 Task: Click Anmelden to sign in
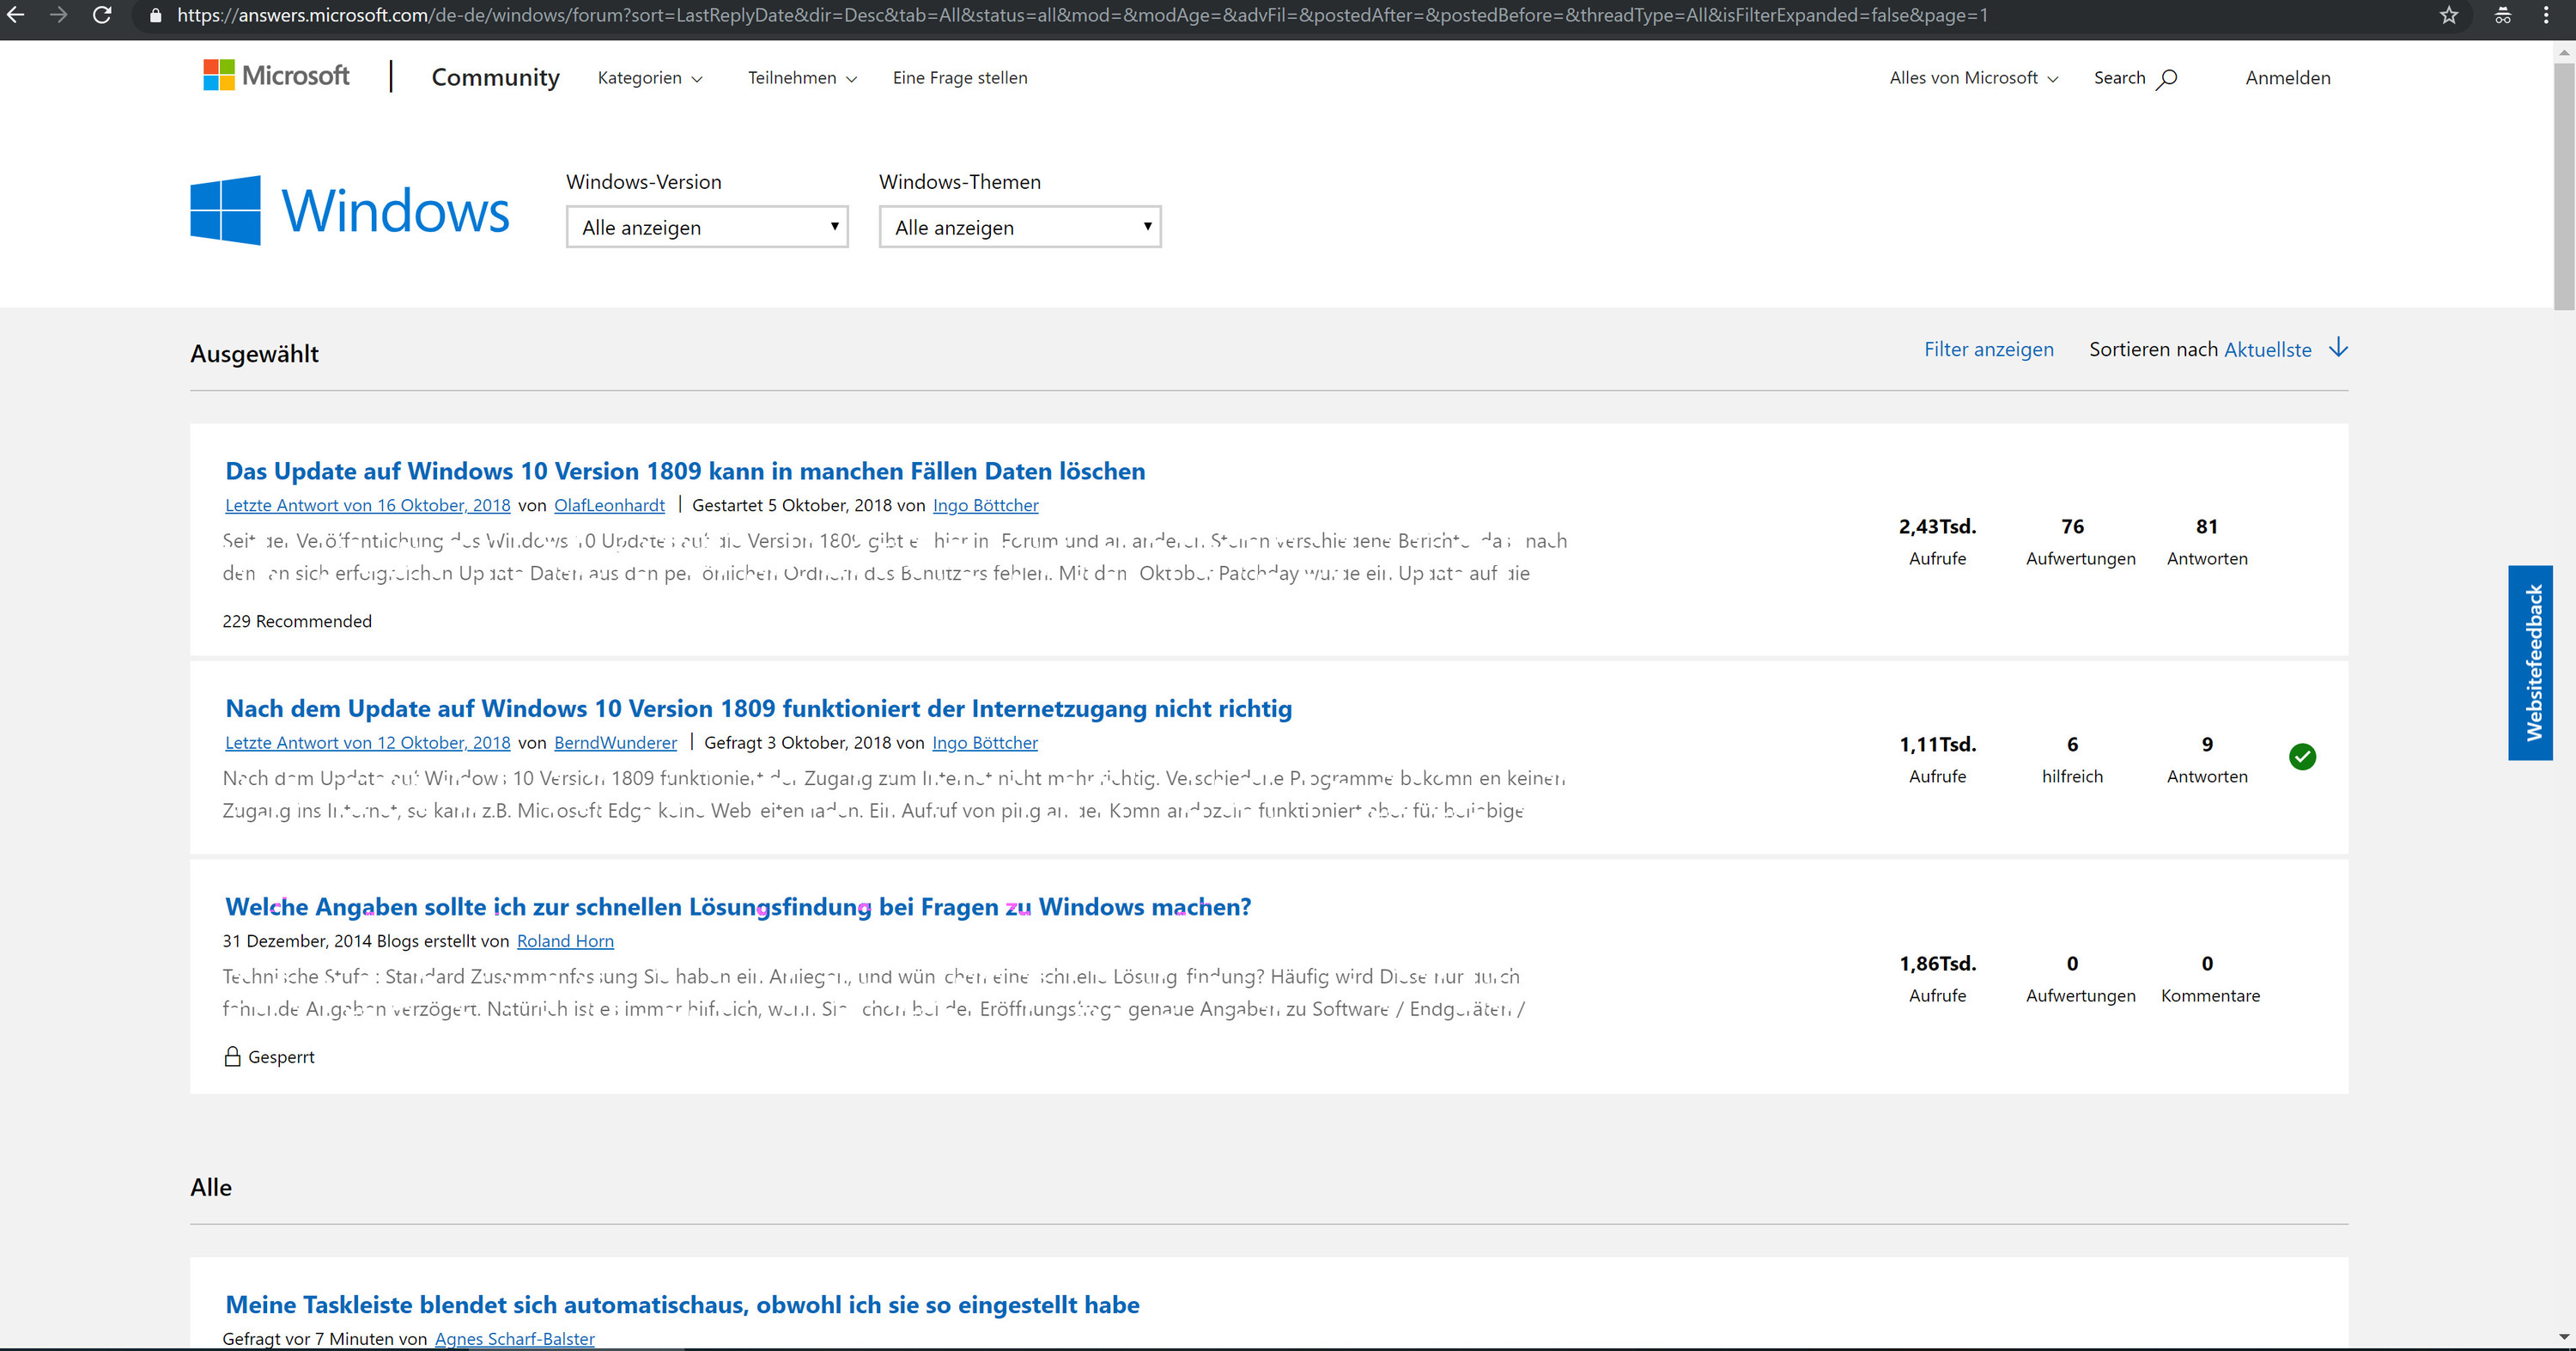pyautogui.click(x=2287, y=78)
